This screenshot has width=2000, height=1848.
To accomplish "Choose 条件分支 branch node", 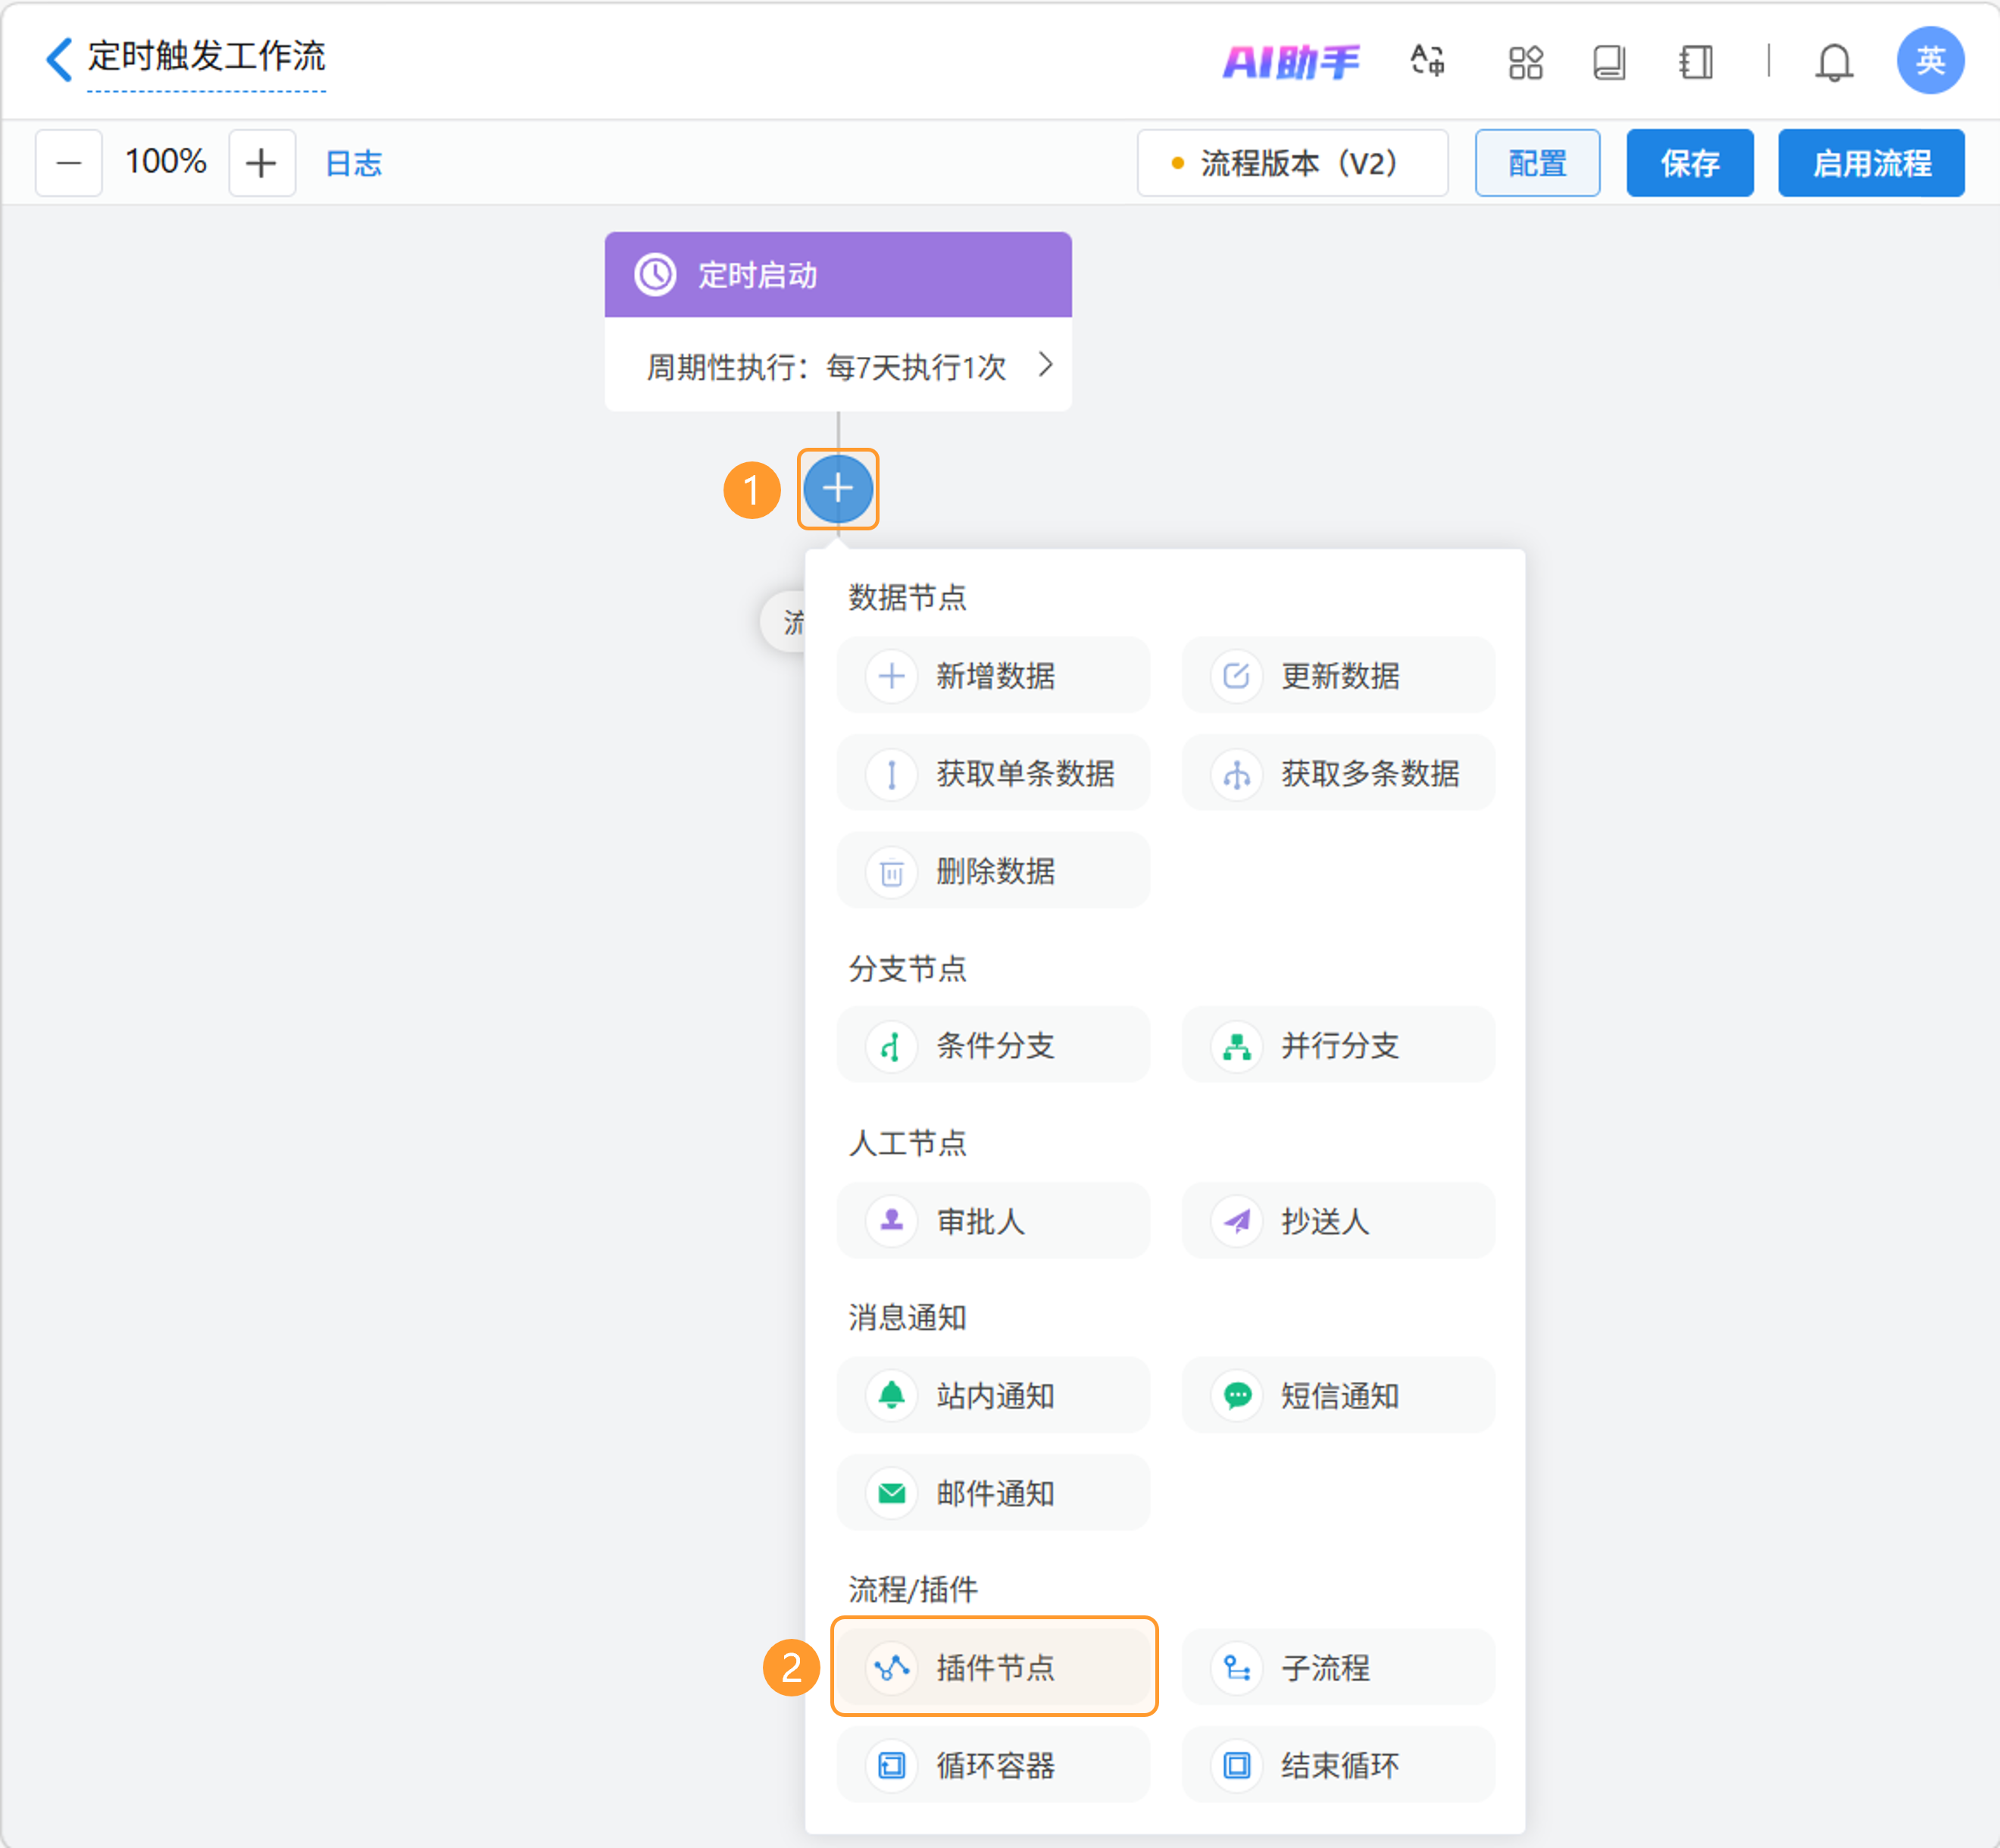I will click(x=993, y=1045).
